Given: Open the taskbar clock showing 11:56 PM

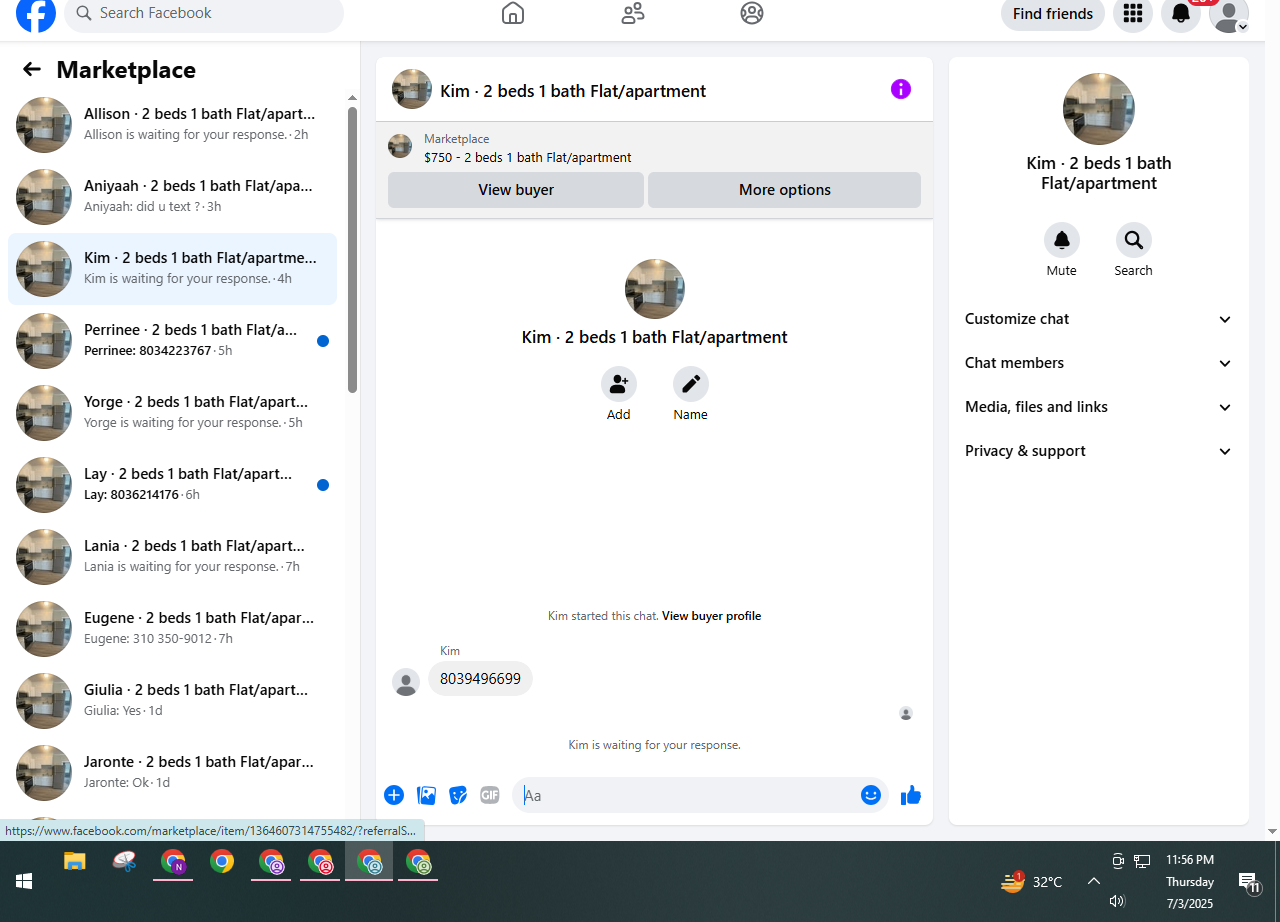Looking at the screenshot, I should [1190, 881].
